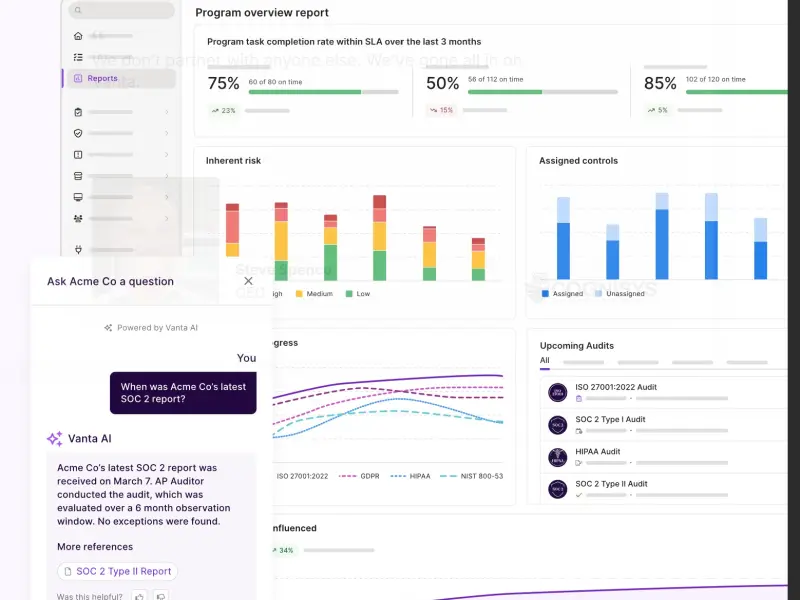The height and width of the screenshot is (600, 800).
Task: Open the database stack icon in sidebar
Action: point(78,176)
